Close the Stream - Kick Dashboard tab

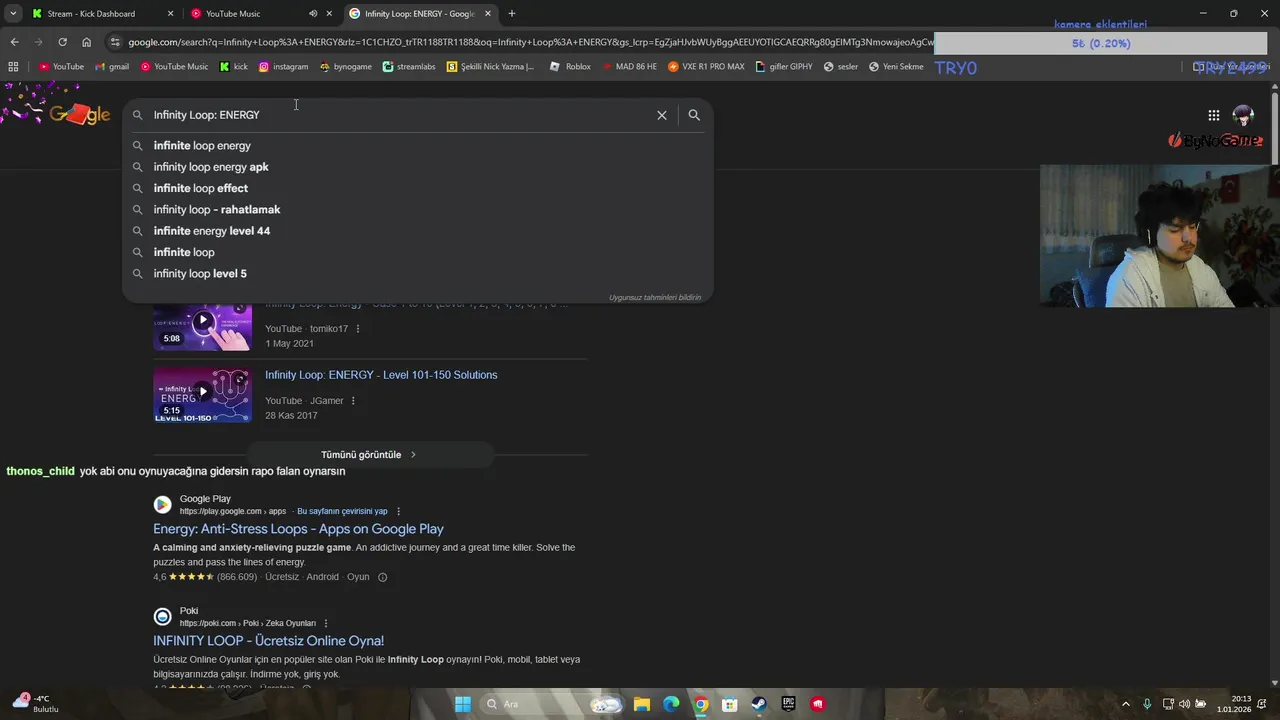(170, 14)
